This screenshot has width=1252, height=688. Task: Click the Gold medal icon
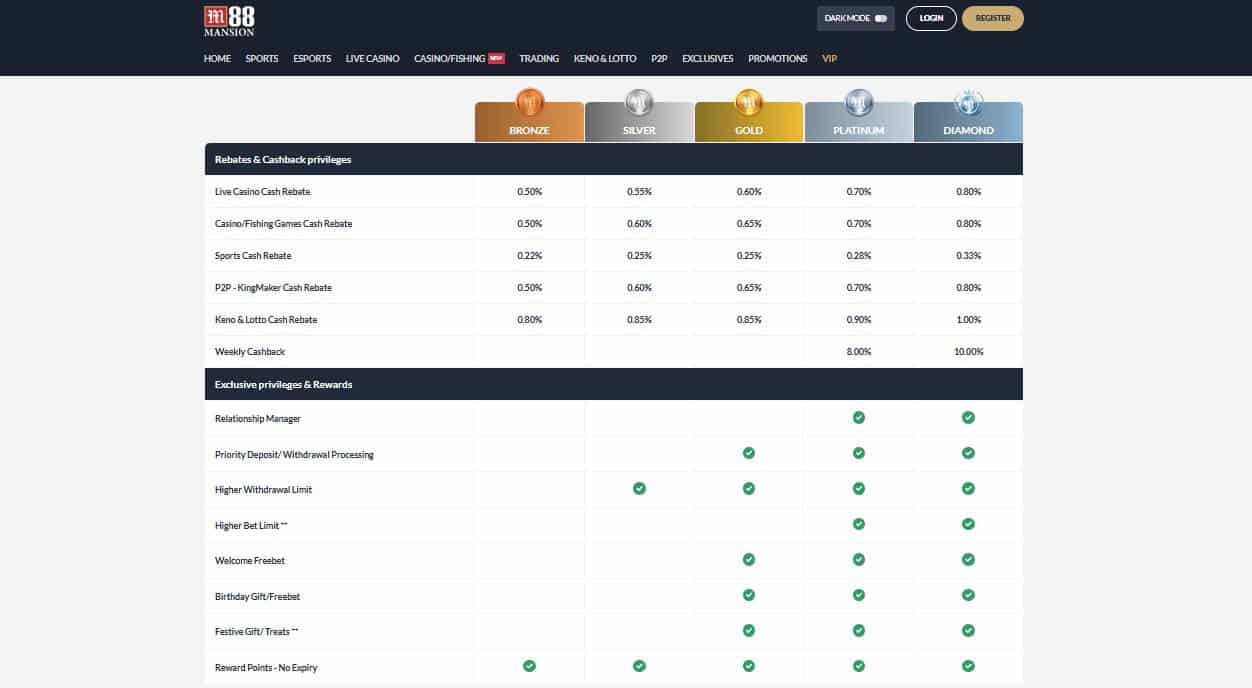[749, 102]
